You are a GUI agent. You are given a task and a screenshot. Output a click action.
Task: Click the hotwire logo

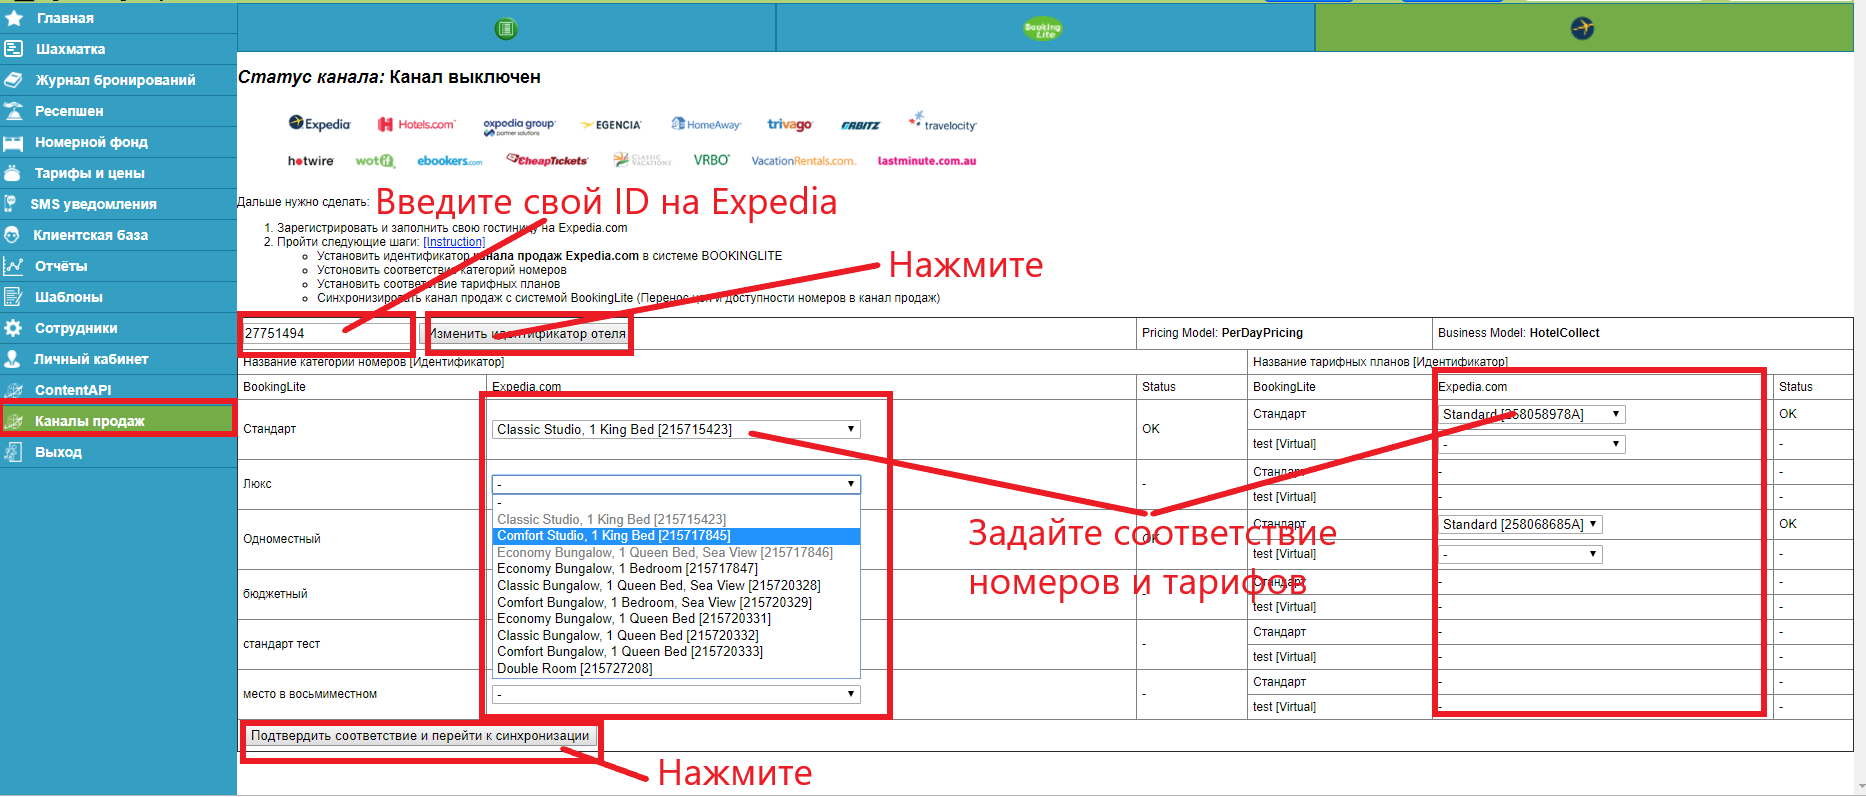click(311, 161)
